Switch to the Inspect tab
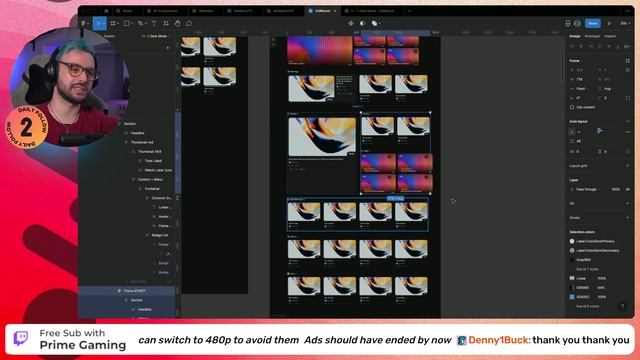The height and width of the screenshot is (360, 640). coord(610,36)
